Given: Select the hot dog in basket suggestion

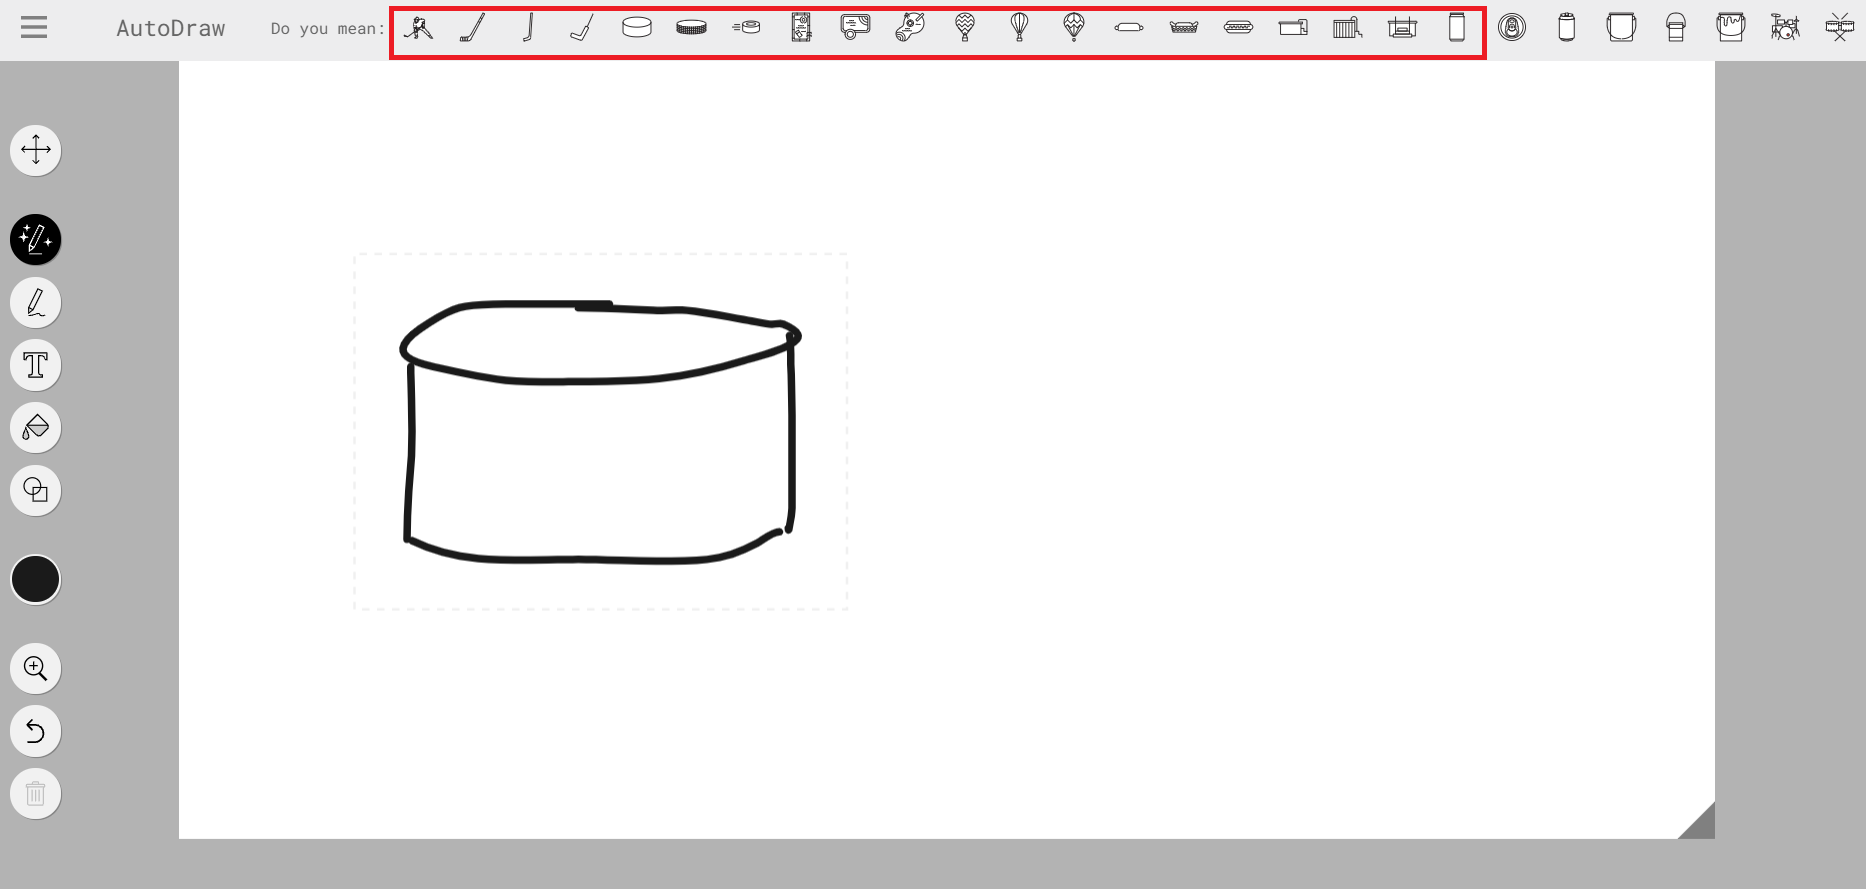Looking at the screenshot, I should 1184,27.
